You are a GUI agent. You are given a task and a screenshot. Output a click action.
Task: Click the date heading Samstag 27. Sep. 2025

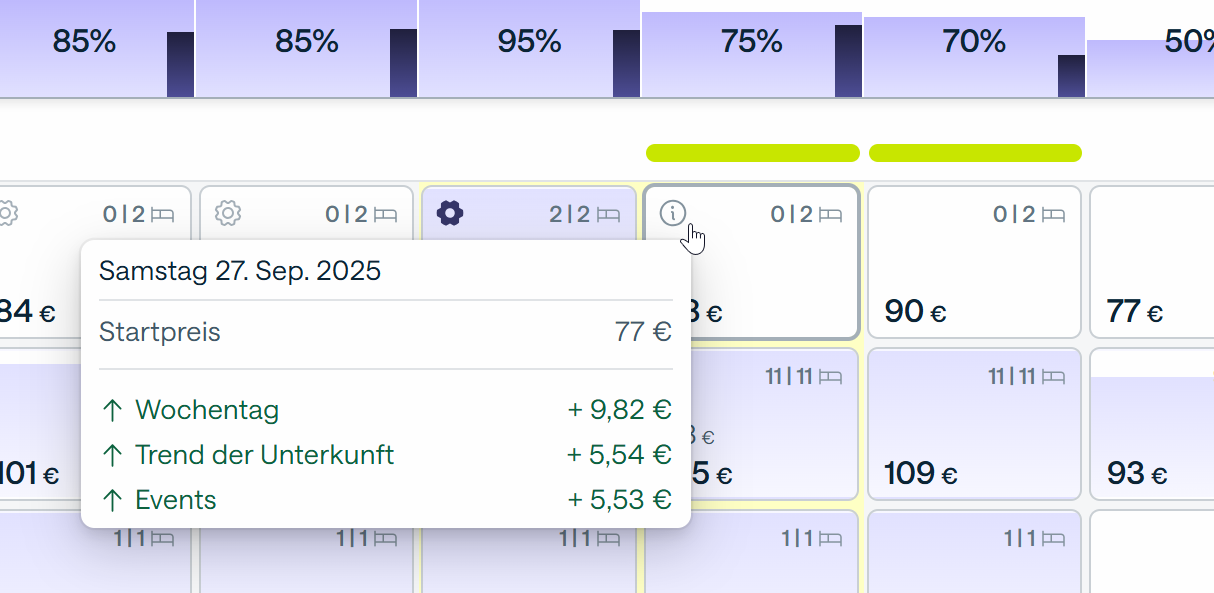pyautogui.click(x=240, y=271)
